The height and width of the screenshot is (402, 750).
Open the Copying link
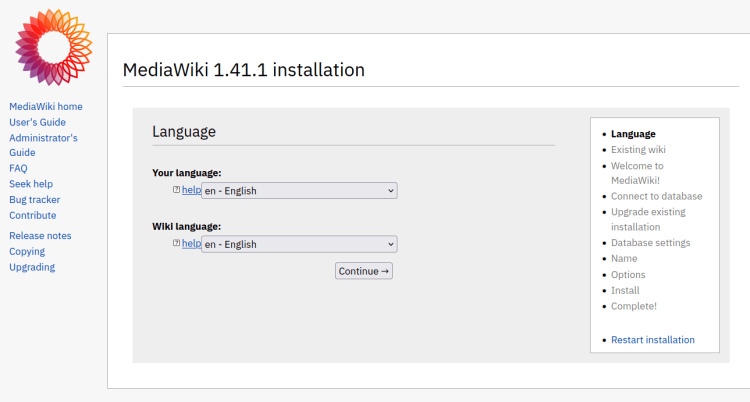pyautogui.click(x=27, y=252)
